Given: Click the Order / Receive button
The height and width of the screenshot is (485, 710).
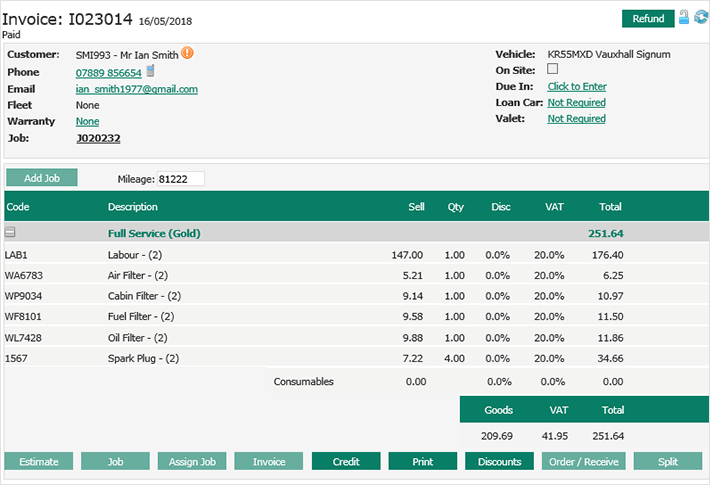Looking at the screenshot, I should click(x=584, y=462).
